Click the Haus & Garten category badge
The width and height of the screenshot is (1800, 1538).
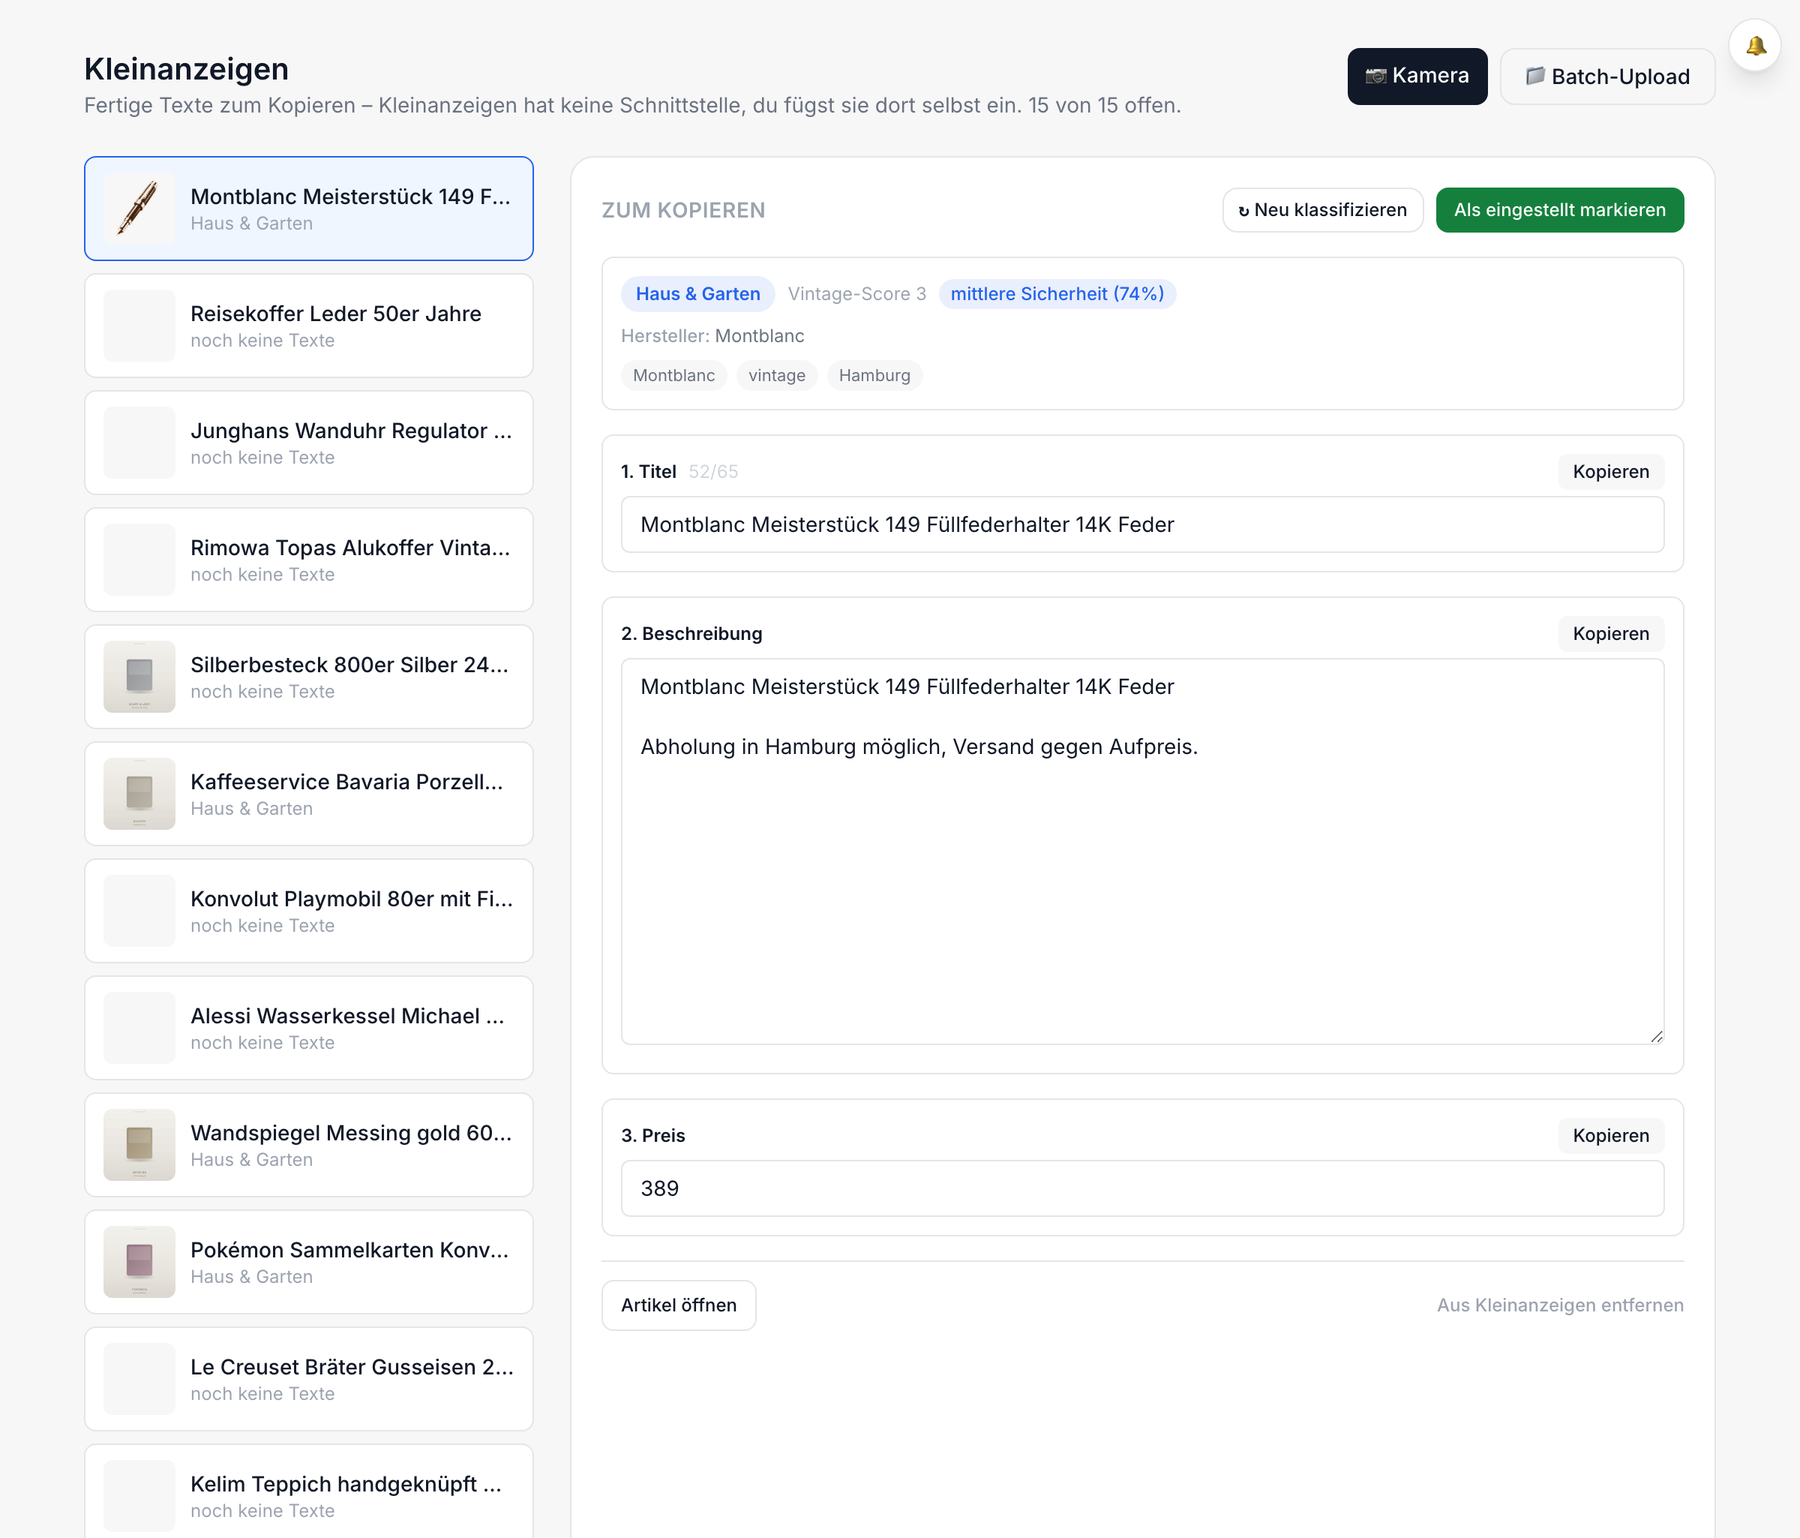(x=698, y=294)
